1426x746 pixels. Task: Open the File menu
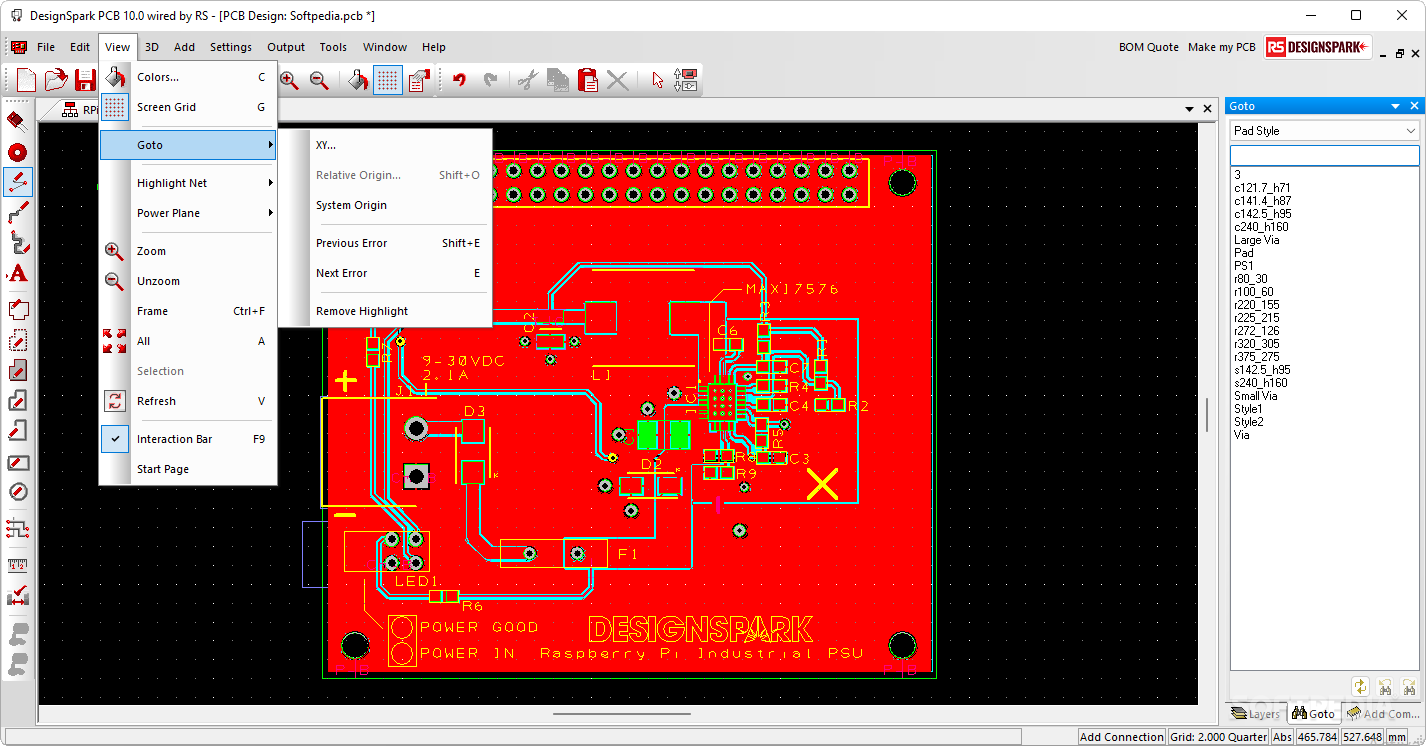click(46, 47)
